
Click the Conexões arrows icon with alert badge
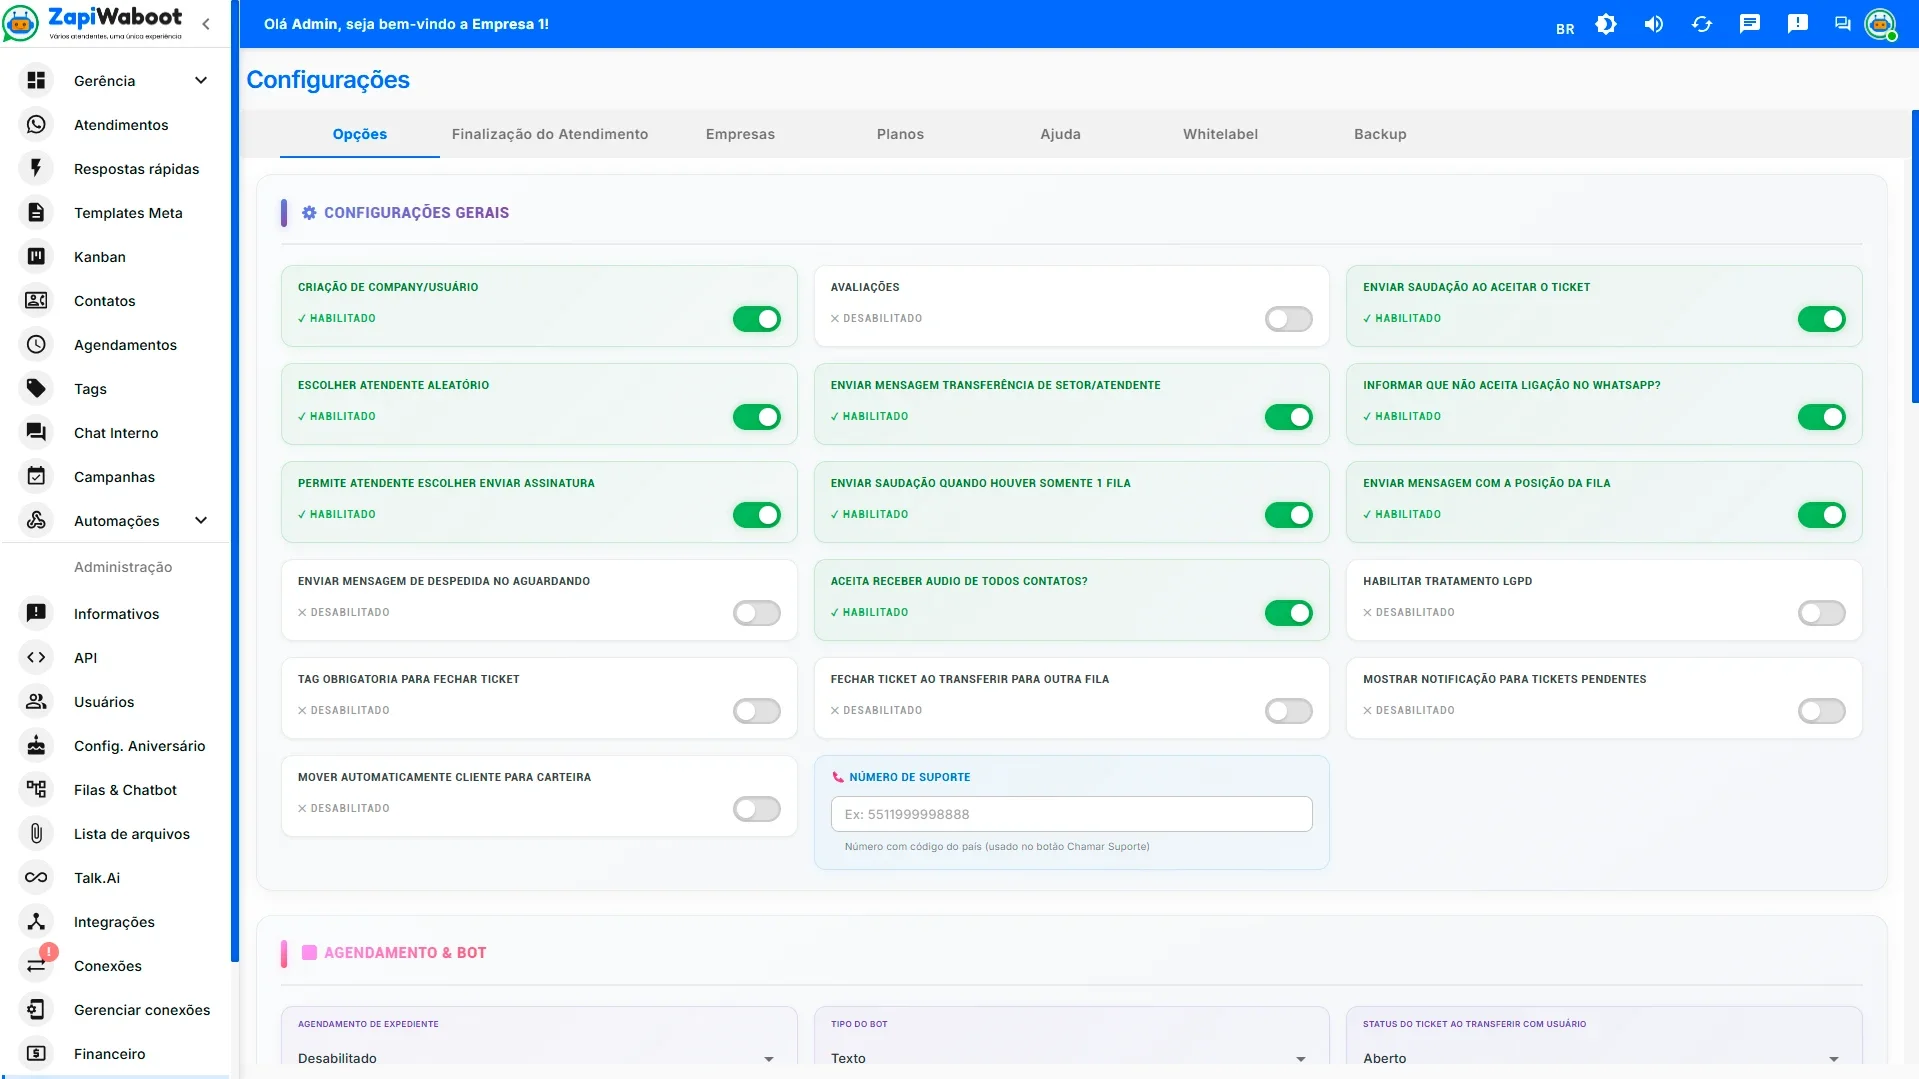tap(36, 965)
